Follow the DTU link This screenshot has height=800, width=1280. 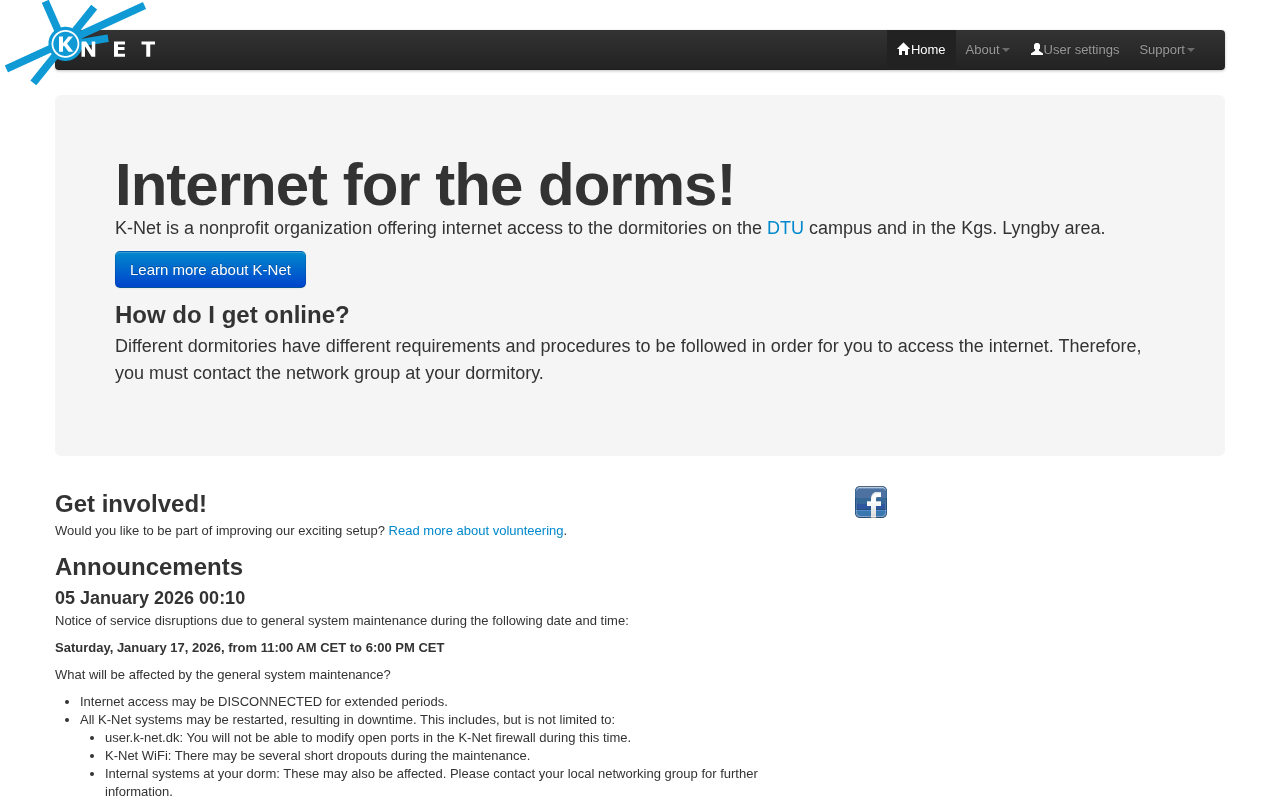[785, 228]
